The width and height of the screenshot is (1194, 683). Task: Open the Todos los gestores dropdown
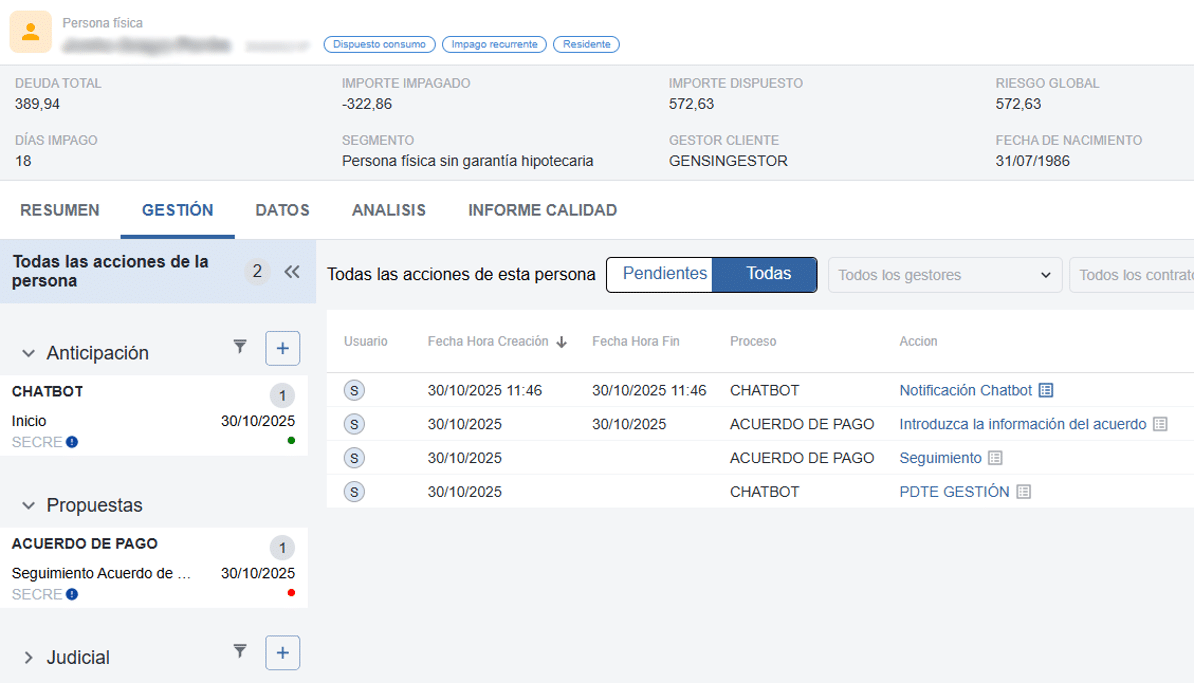(x=944, y=275)
